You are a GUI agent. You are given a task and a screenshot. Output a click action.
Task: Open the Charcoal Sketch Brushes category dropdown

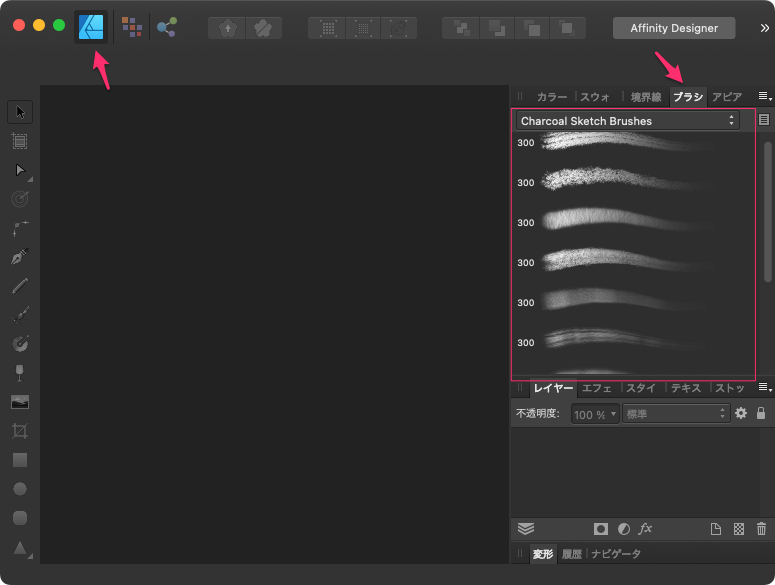[x=627, y=121]
